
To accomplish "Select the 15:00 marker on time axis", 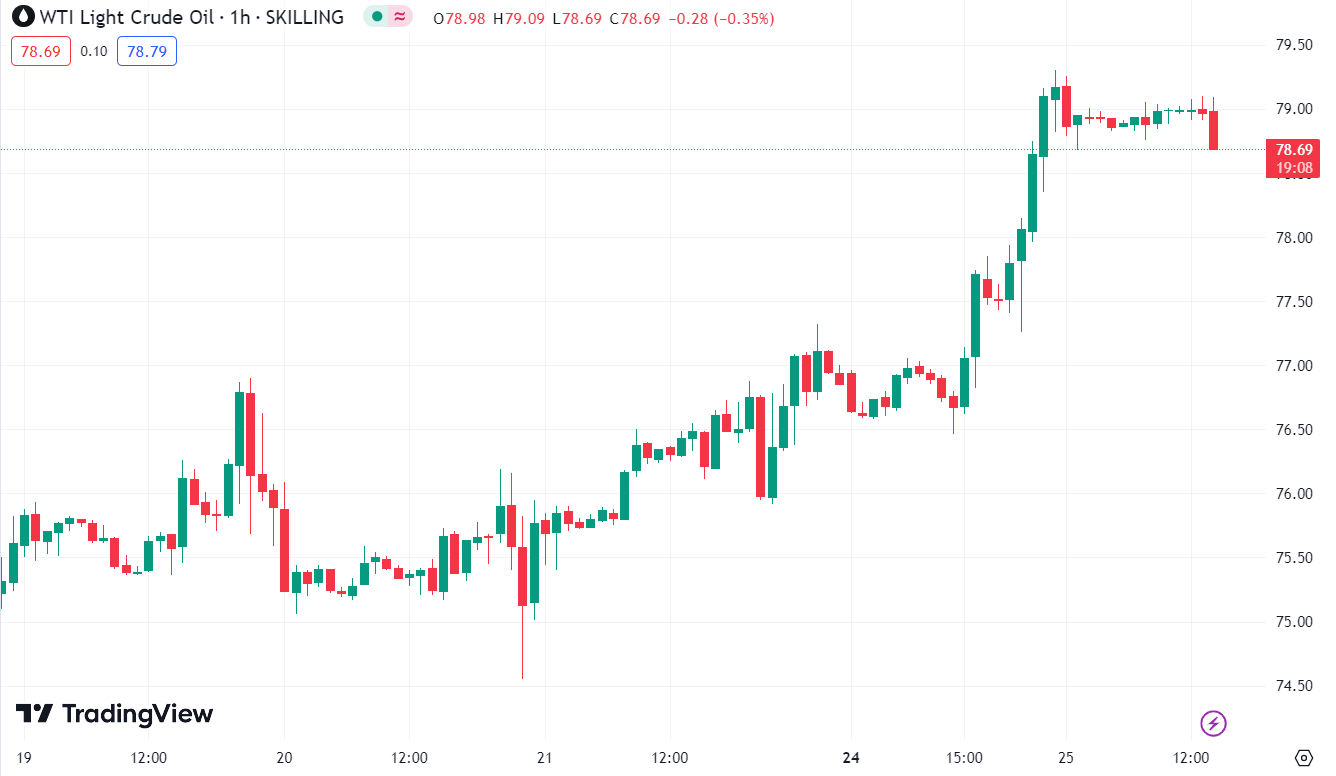I will 965,757.
